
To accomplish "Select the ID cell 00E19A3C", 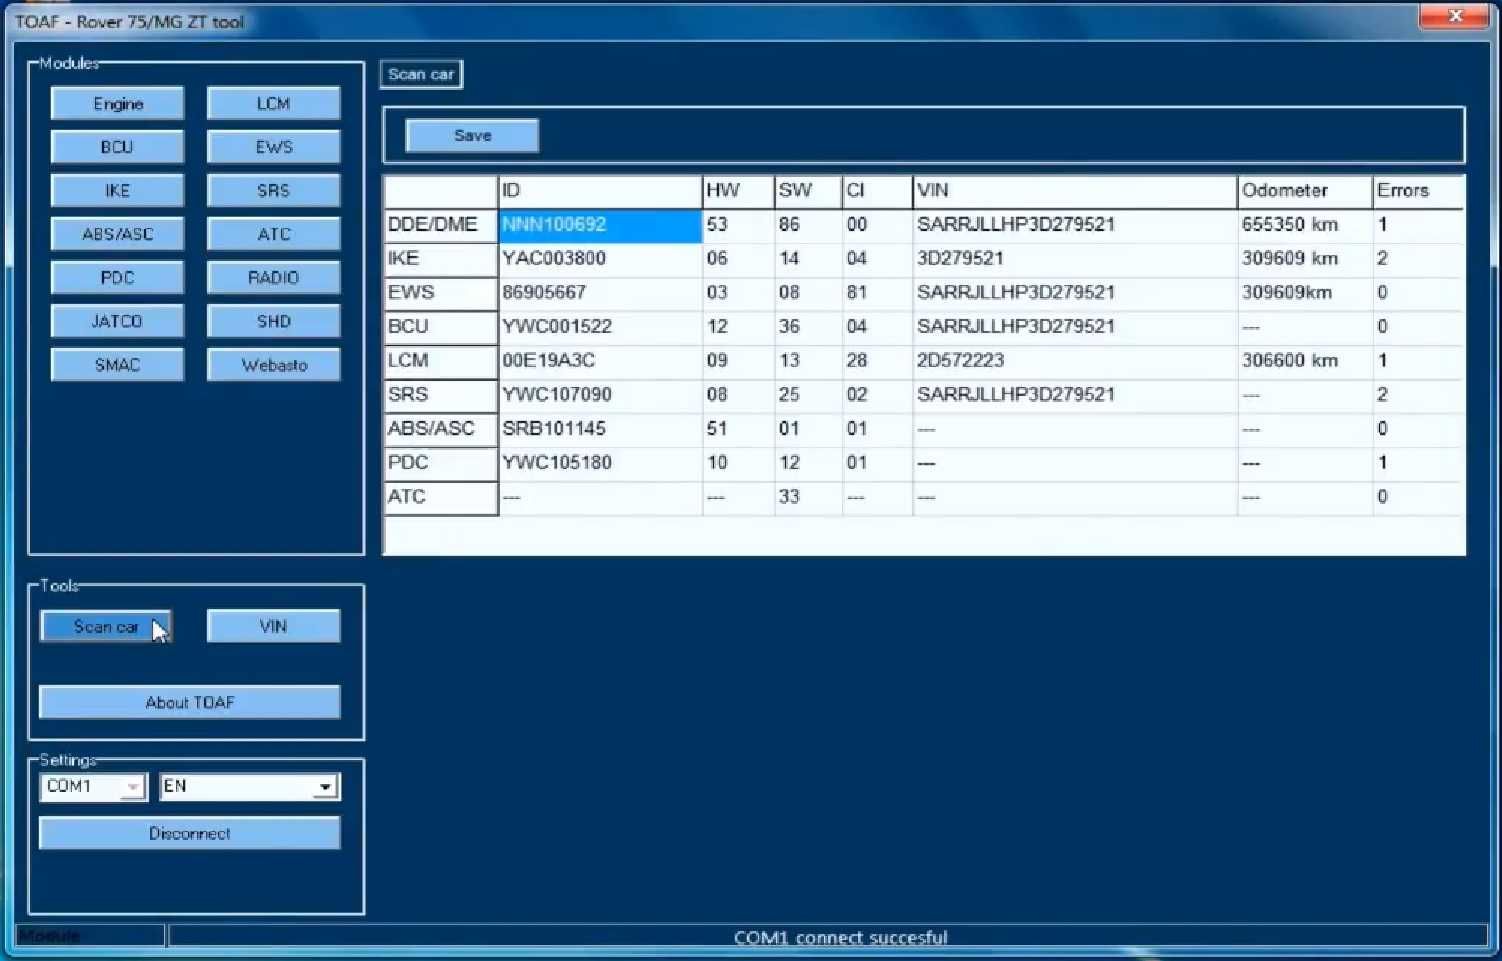I will 600,361.
